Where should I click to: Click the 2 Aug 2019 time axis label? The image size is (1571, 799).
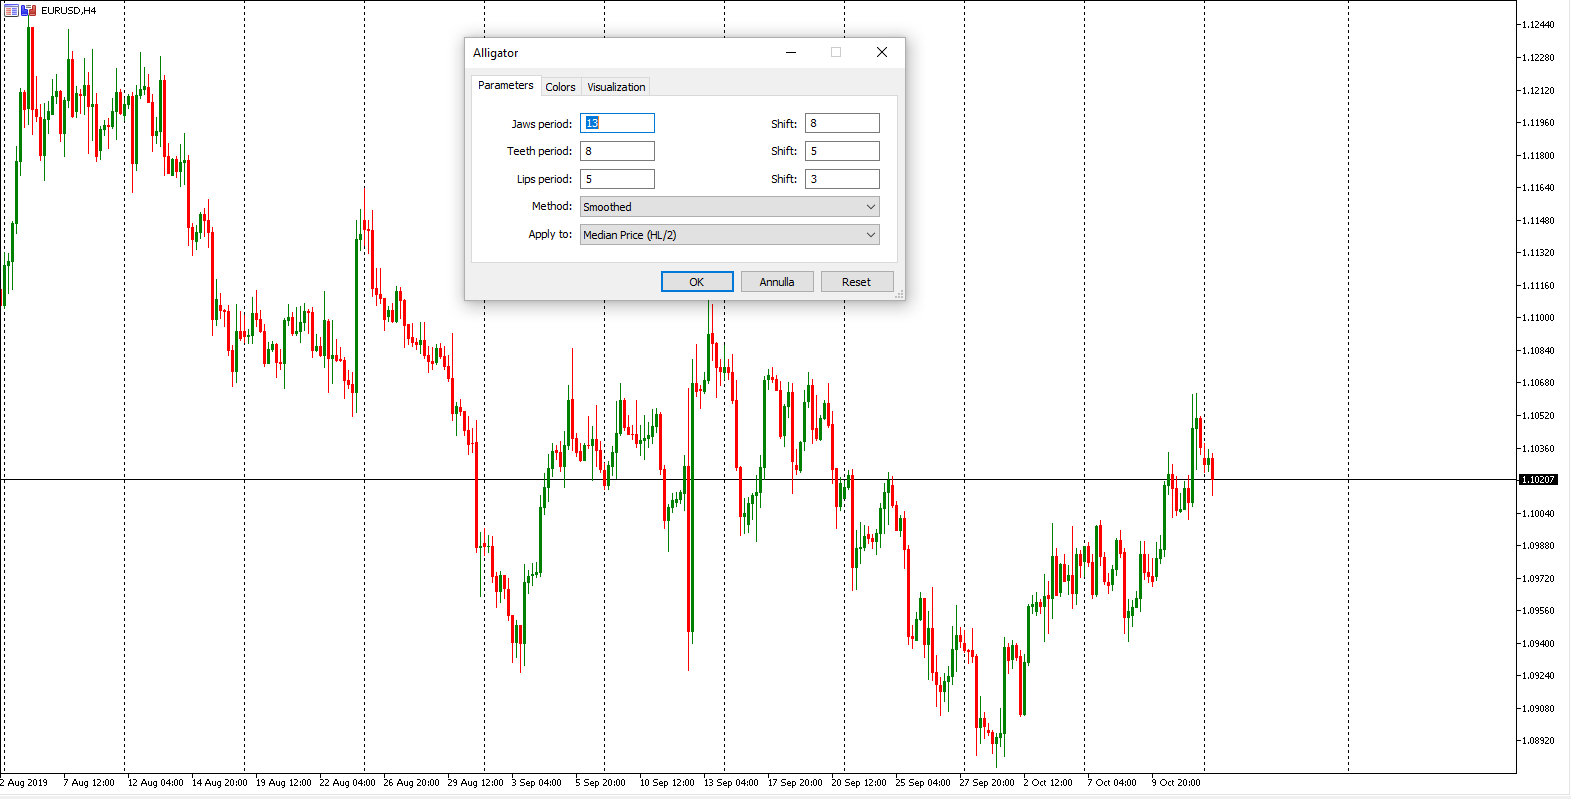(24, 783)
